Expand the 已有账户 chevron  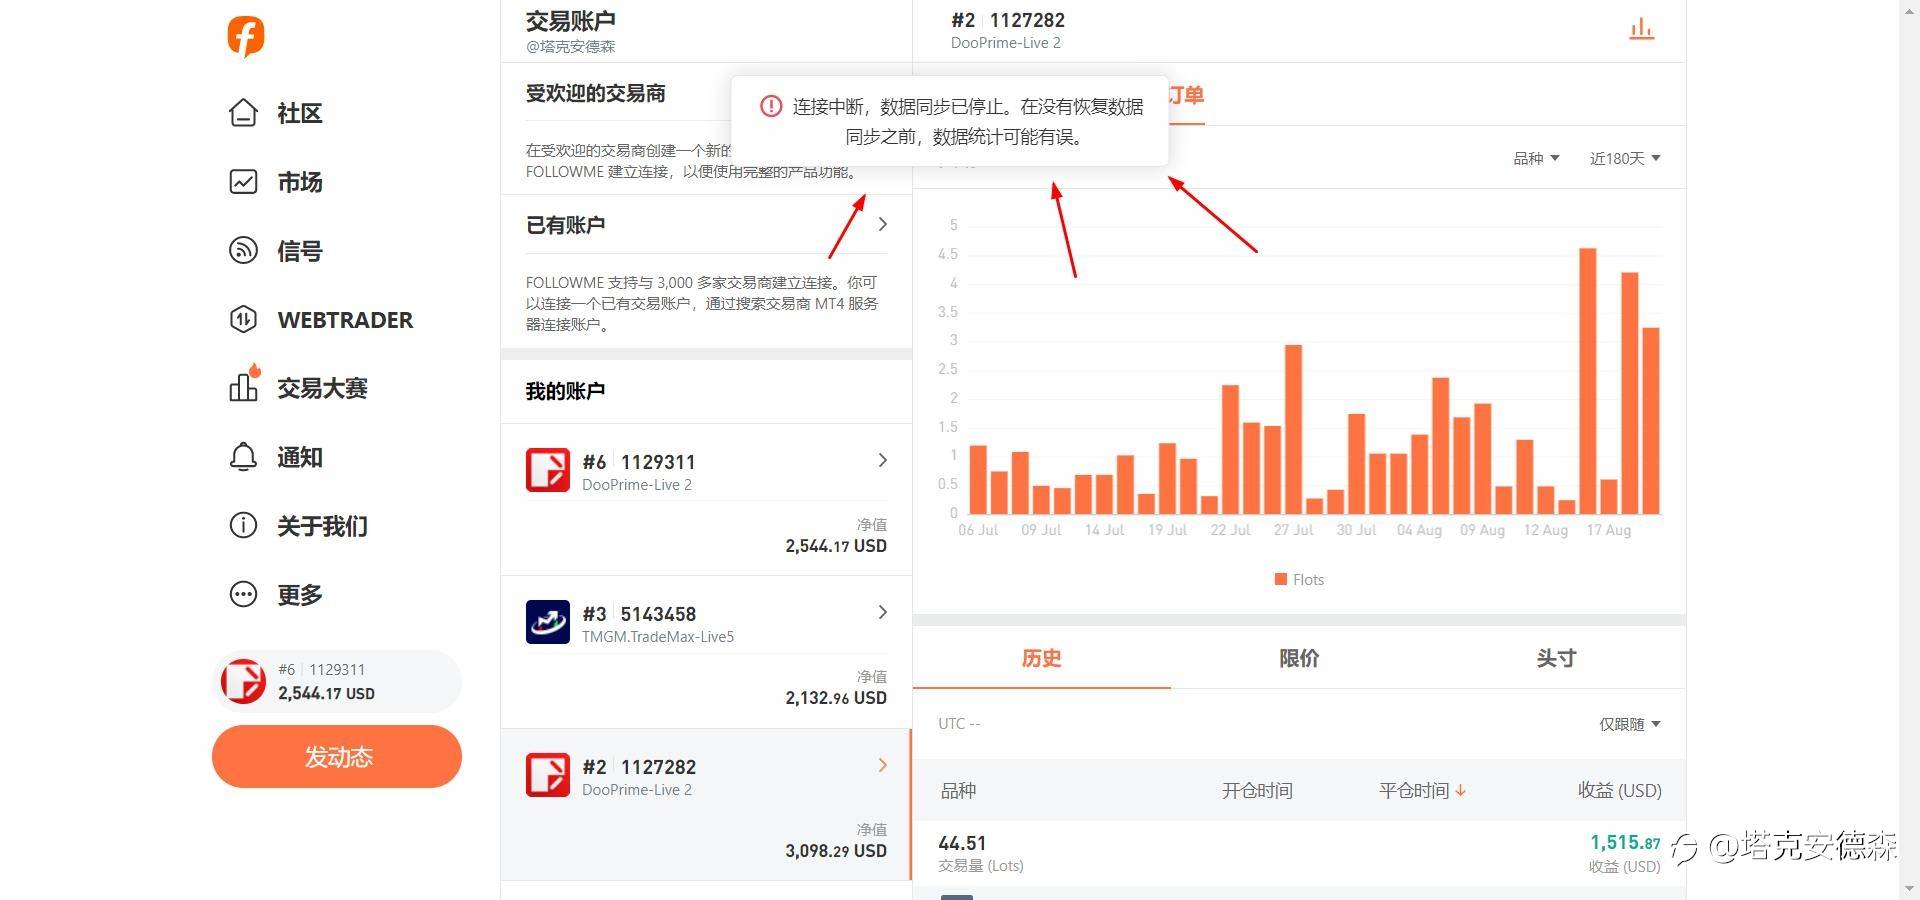click(882, 224)
